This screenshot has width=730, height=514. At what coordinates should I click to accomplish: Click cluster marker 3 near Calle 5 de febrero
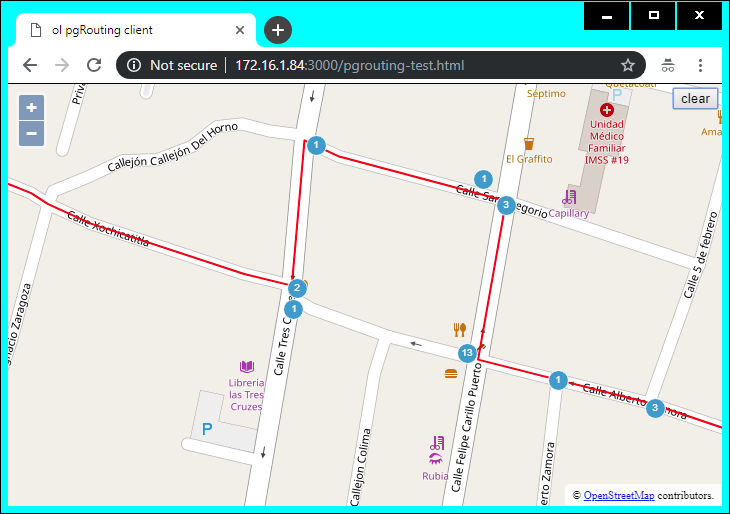(x=655, y=408)
